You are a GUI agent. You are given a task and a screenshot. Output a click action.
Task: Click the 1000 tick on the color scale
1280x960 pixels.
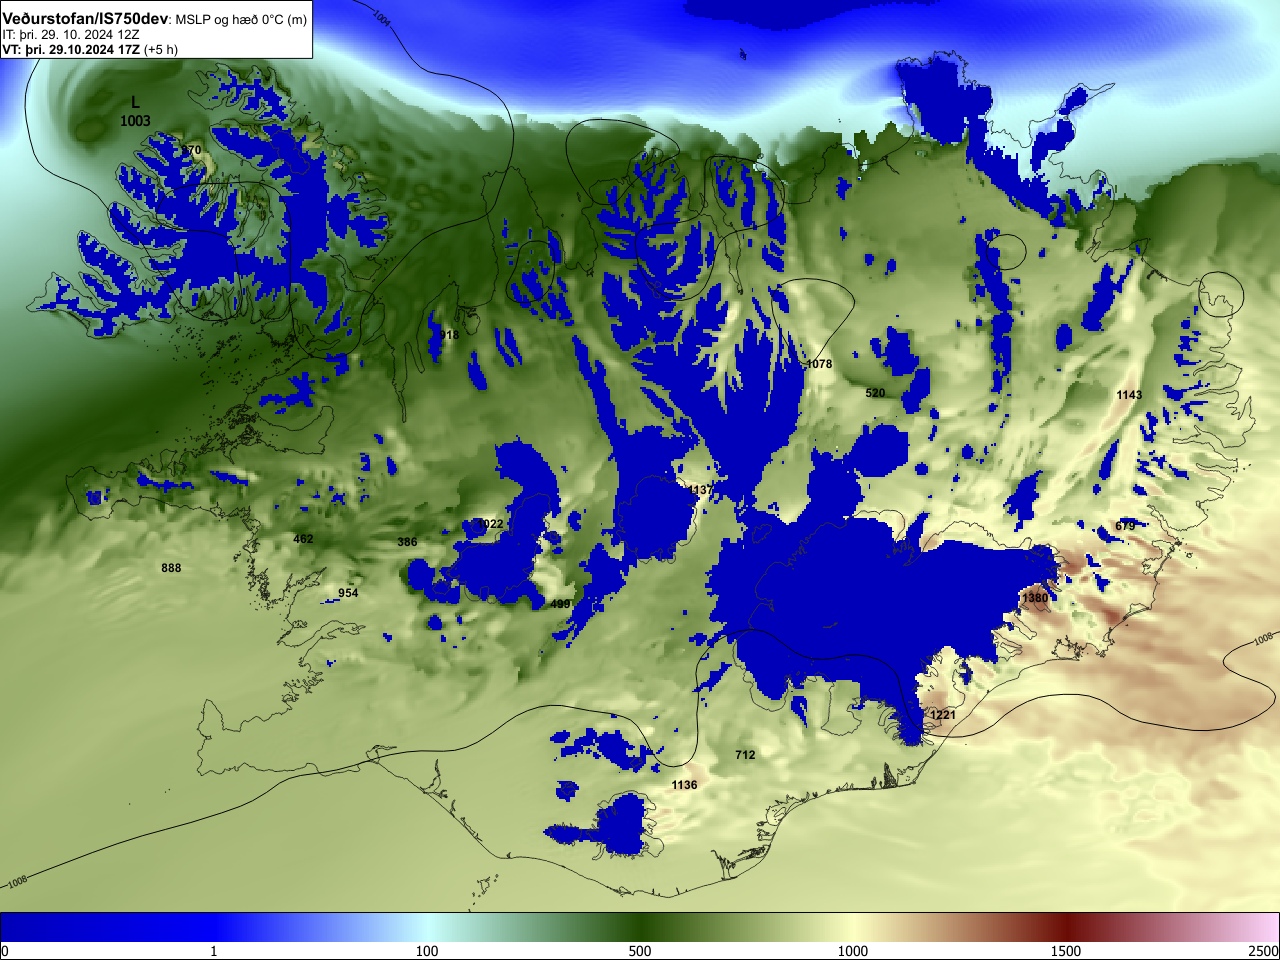853,951
